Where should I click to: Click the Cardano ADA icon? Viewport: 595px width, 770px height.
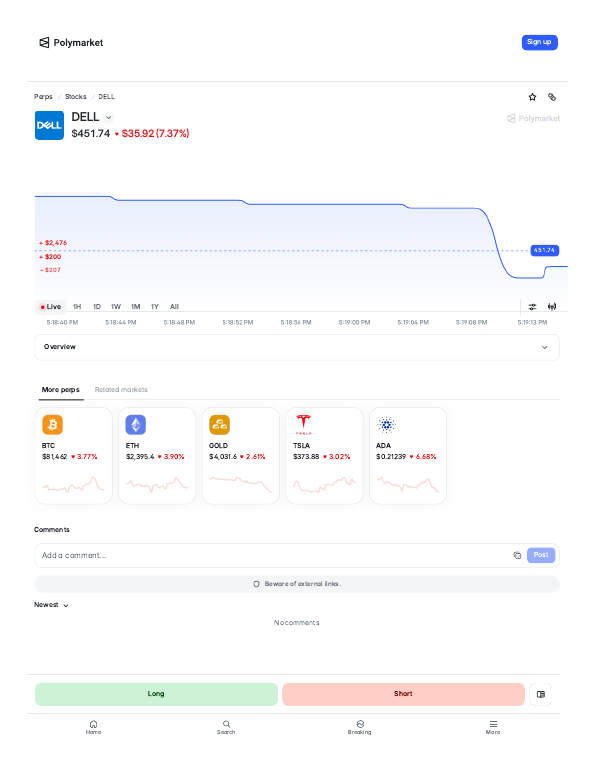(386, 425)
